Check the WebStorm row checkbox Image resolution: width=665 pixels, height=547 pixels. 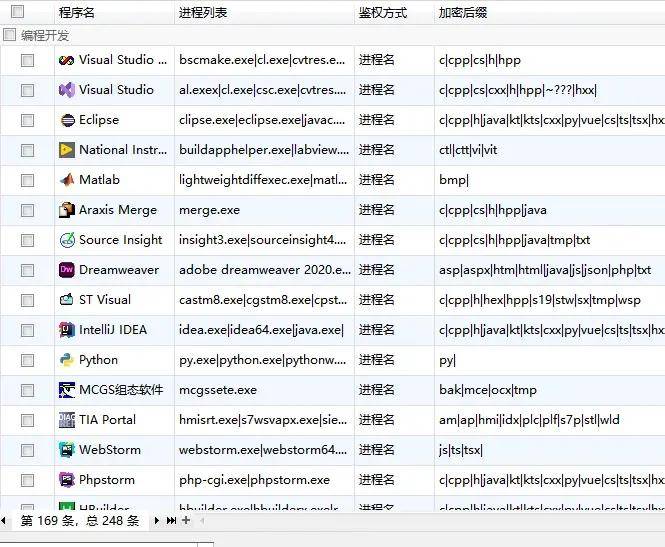(x=28, y=450)
